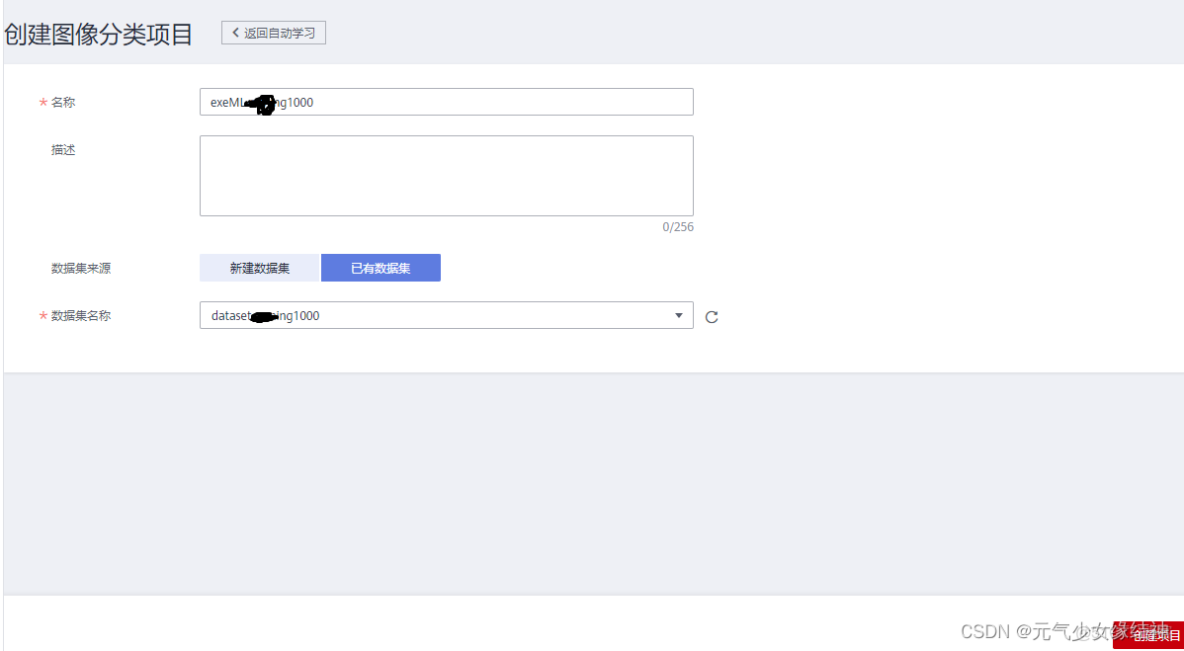
Task: Click the 描述 field label
Action: 63,150
